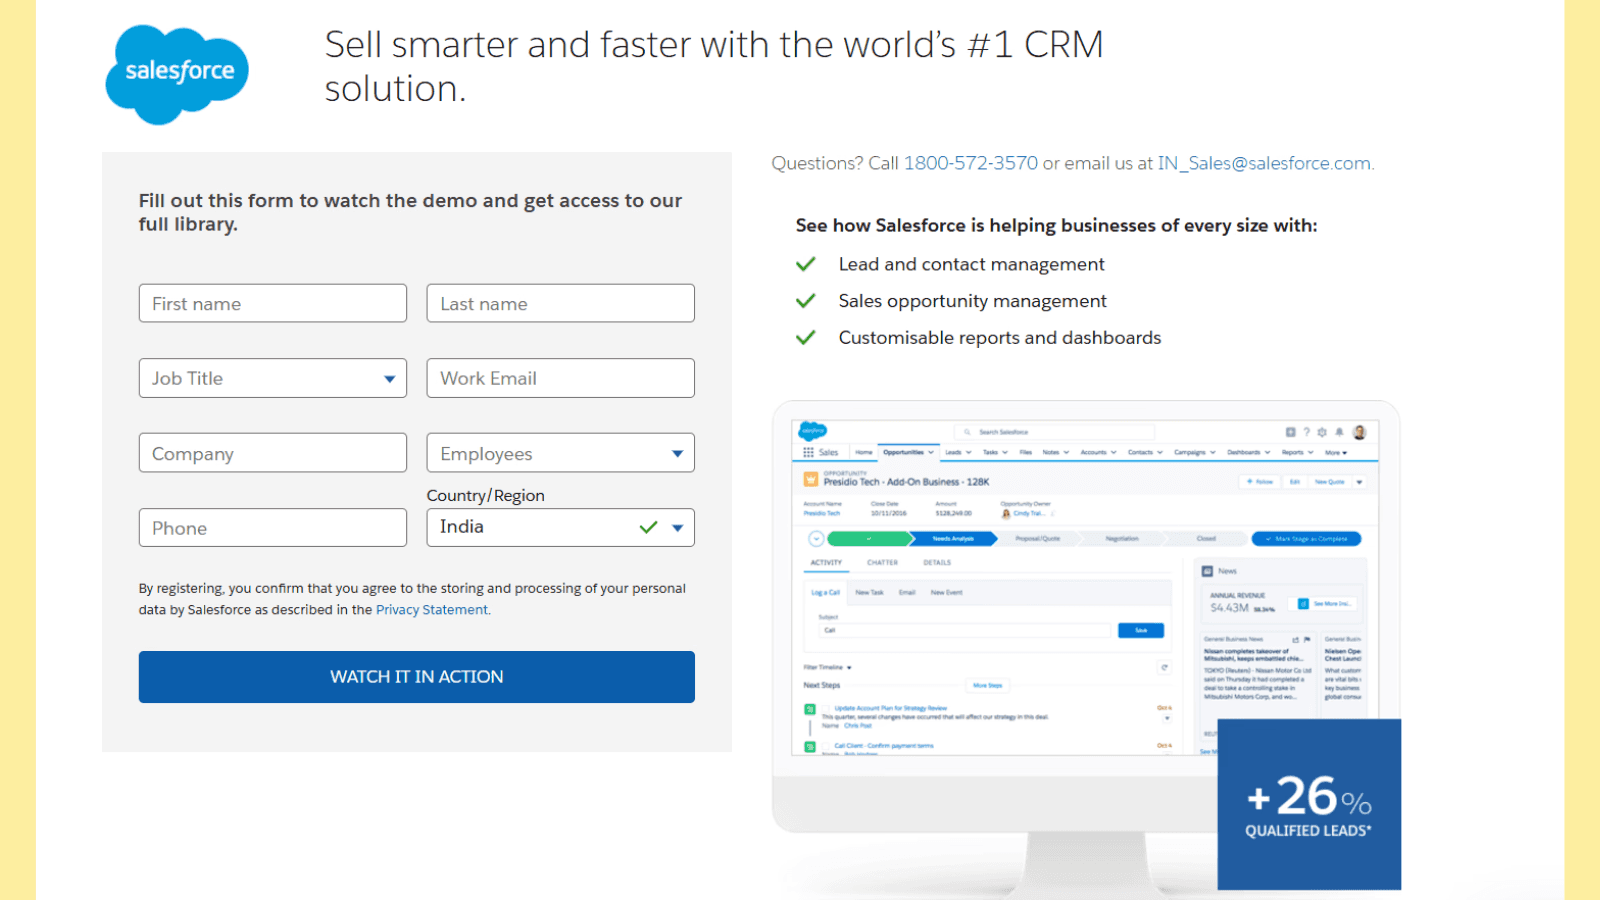Click into the Work Email field
This screenshot has width=1600, height=900.
(561, 378)
